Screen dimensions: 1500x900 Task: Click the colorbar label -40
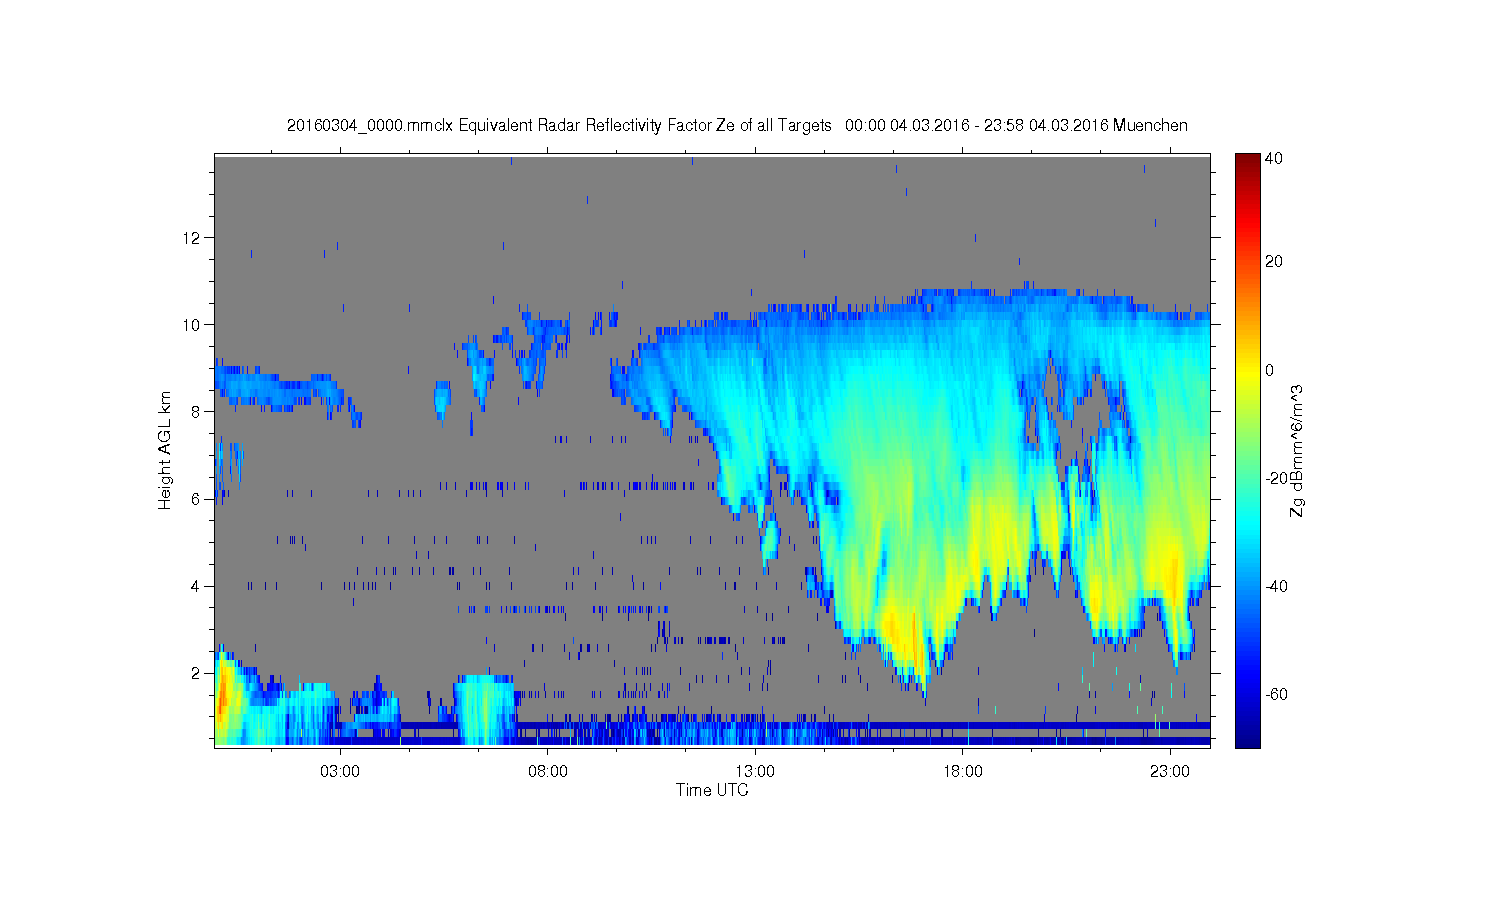pyautogui.click(x=1276, y=586)
